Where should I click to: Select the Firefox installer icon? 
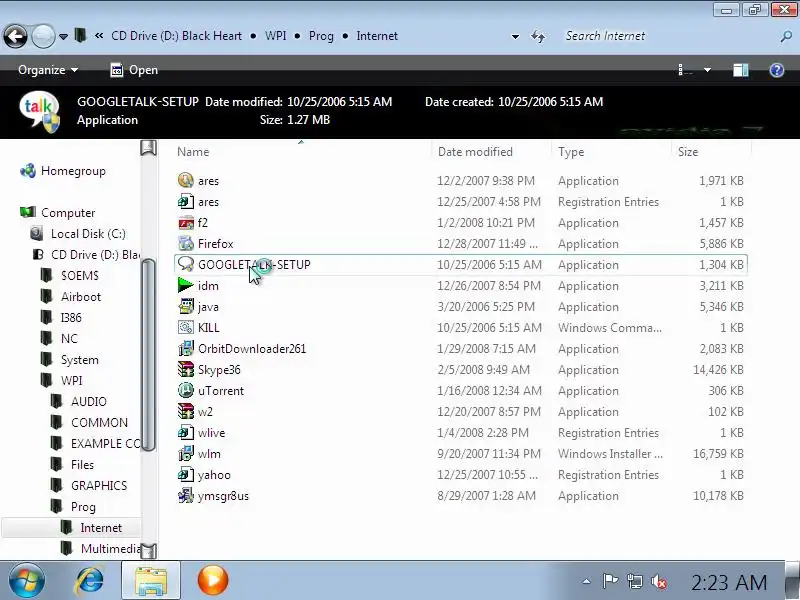[x=186, y=243]
